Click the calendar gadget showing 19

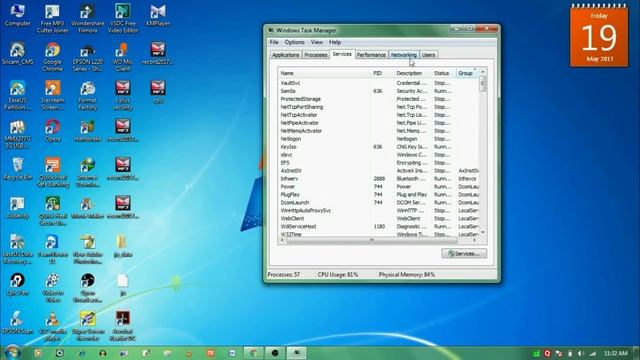coord(599,36)
